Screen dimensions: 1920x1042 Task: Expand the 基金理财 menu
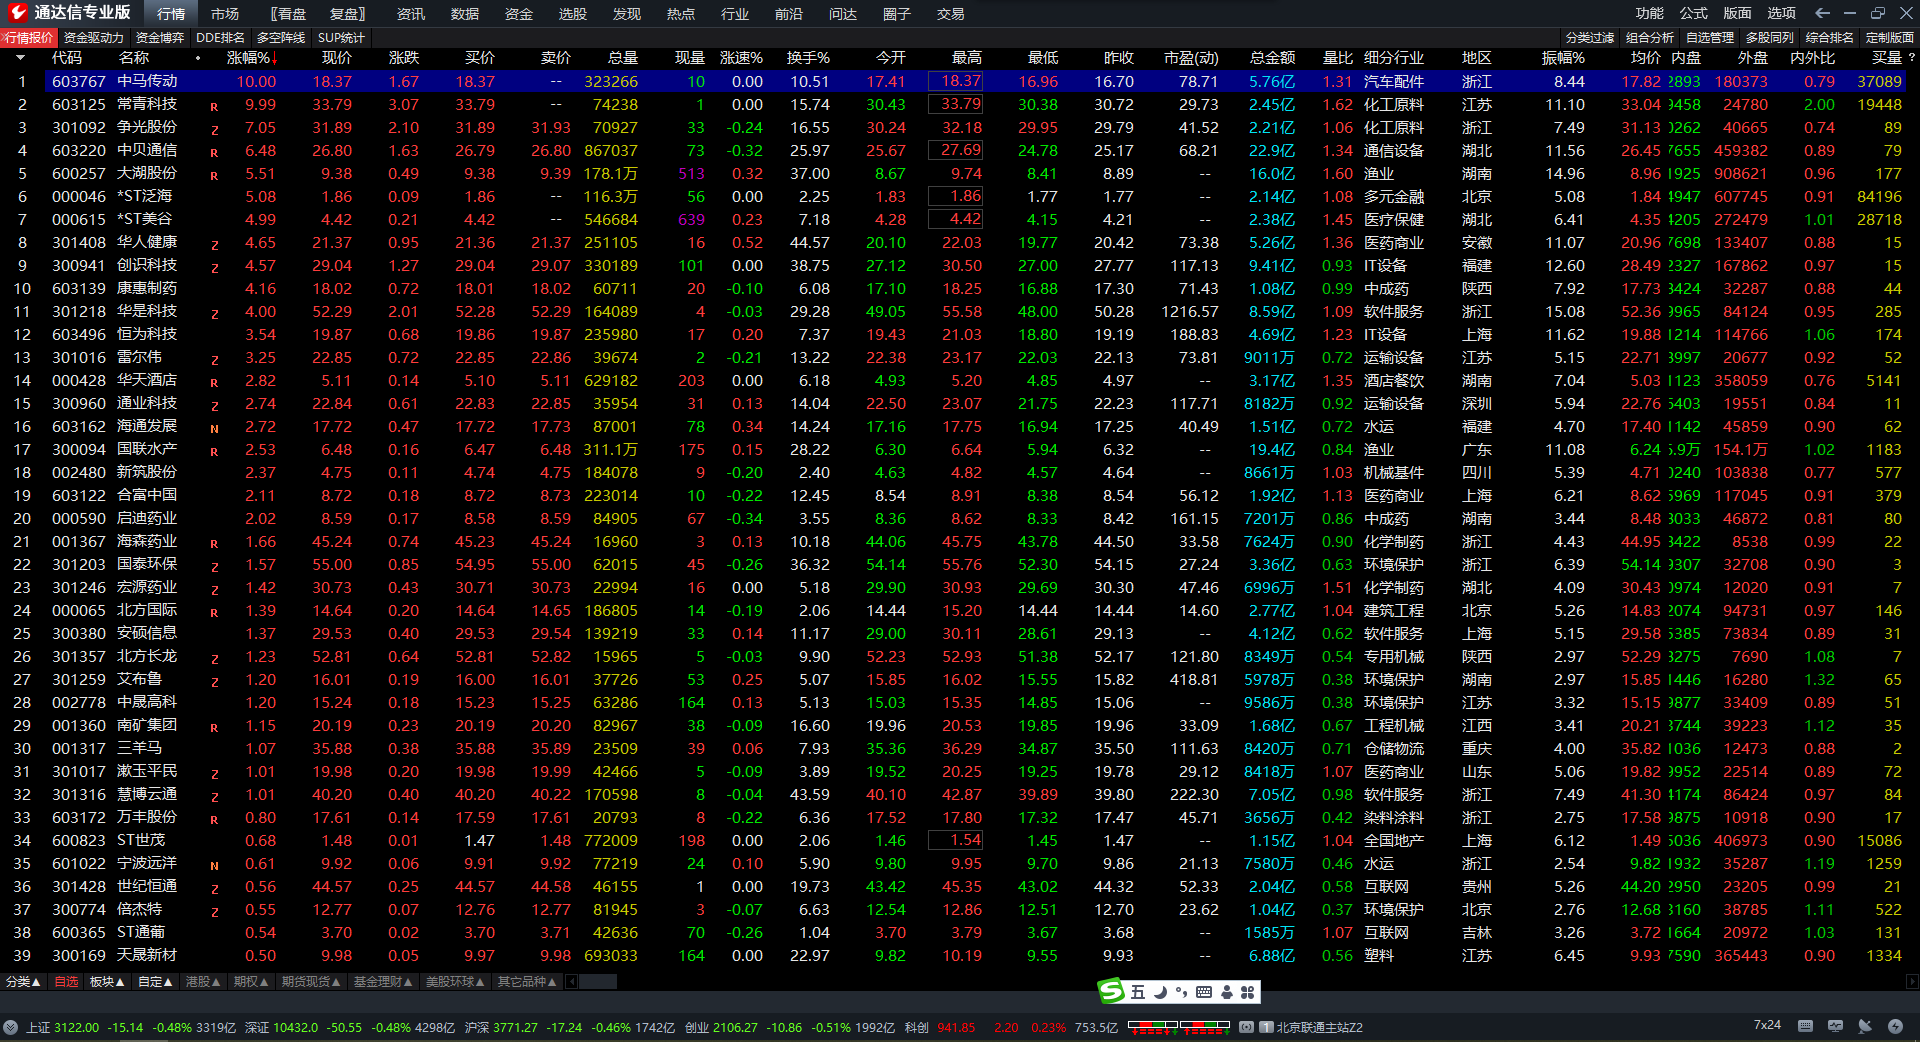point(383,982)
